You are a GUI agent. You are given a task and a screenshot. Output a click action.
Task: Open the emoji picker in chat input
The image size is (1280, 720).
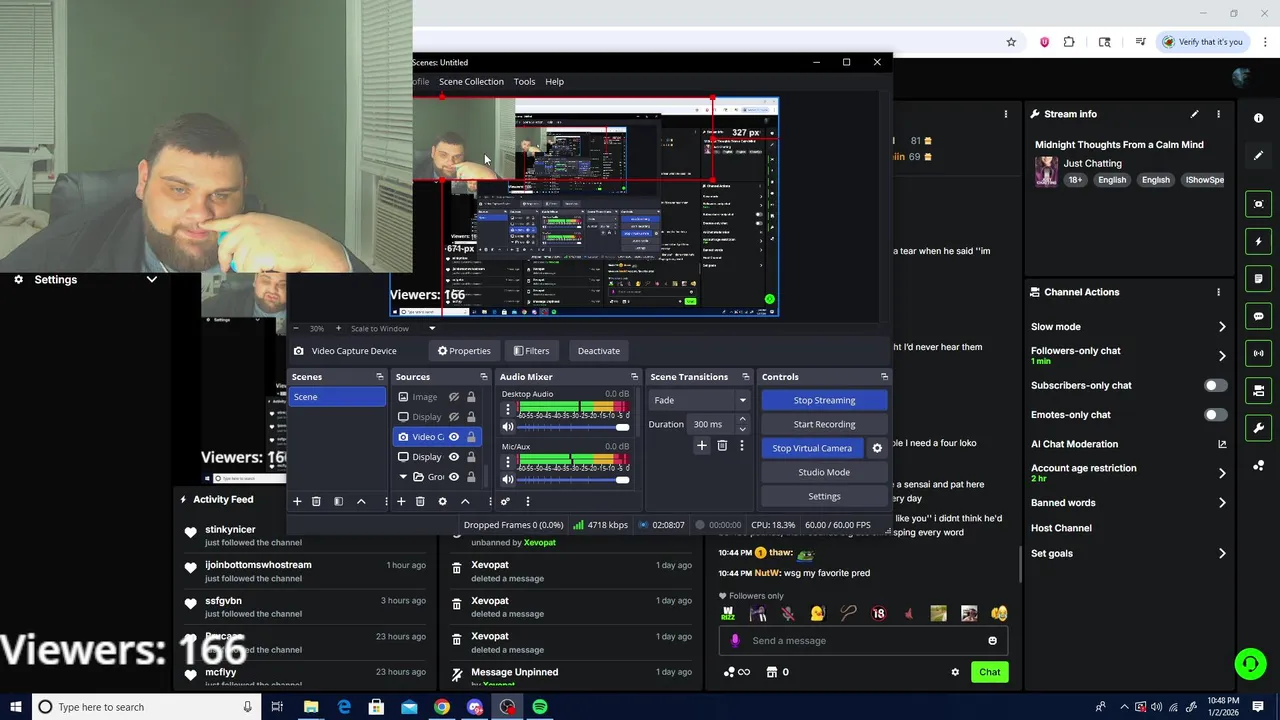tap(992, 641)
